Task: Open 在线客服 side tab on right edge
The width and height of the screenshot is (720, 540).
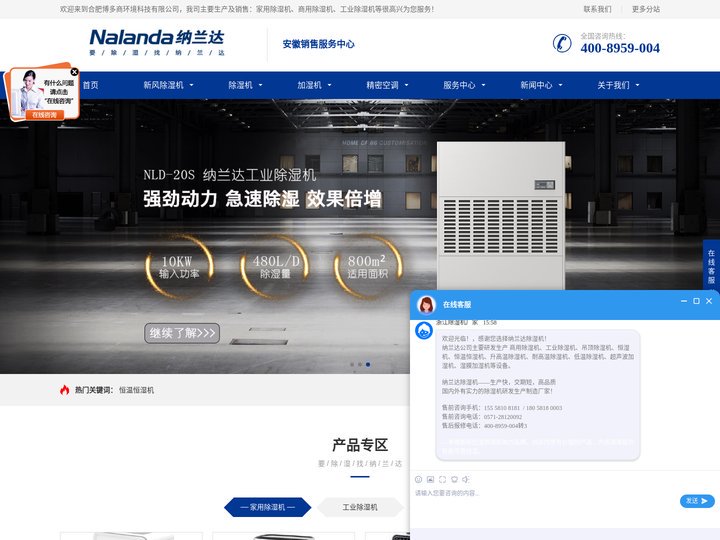Action: (711, 266)
